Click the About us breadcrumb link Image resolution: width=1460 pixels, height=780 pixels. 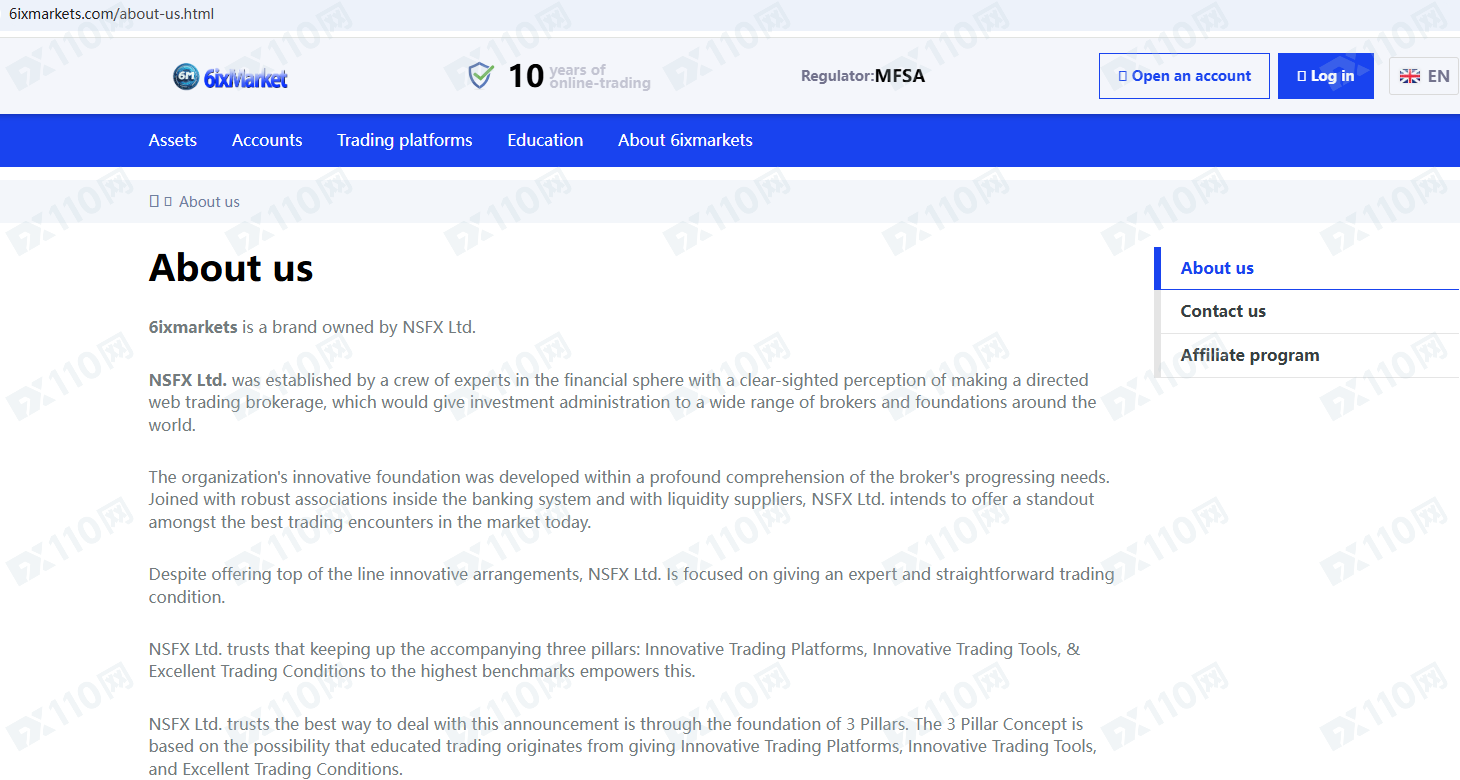(x=209, y=202)
